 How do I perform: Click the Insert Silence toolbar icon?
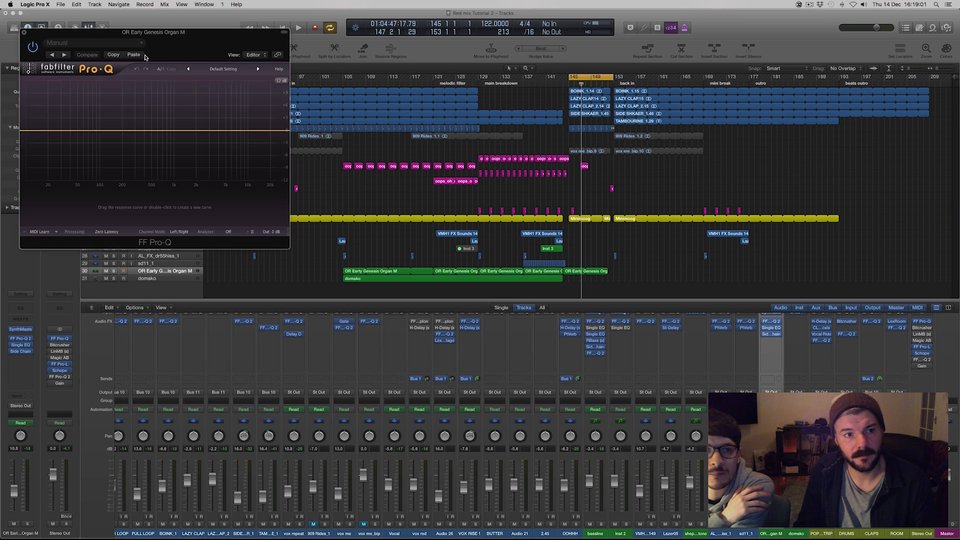tap(748, 50)
